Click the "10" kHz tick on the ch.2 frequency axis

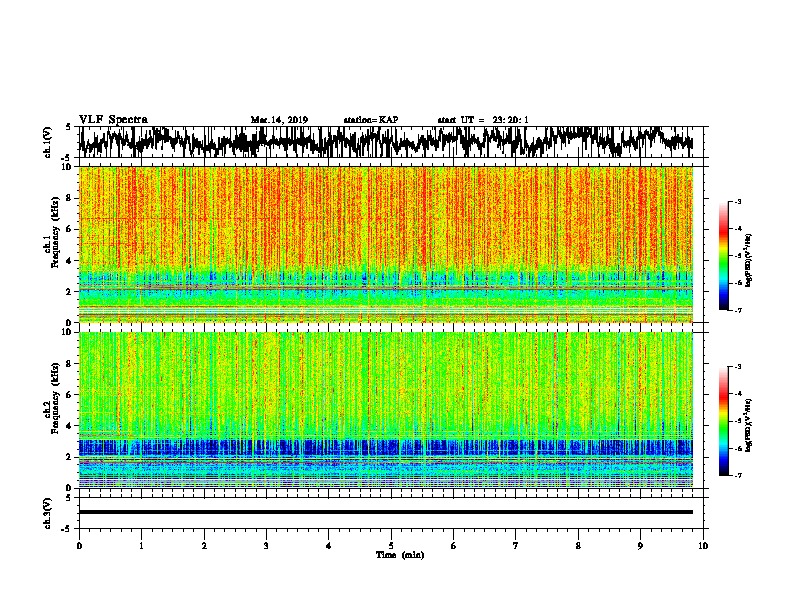click(x=67, y=332)
